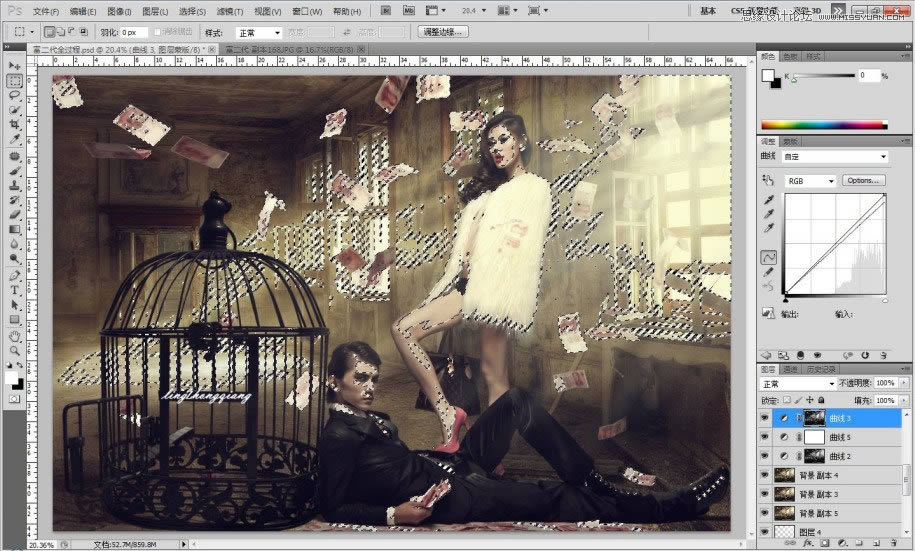The width and height of the screenshot is (915, 551).
Task: Add a layer mask from Layers footer
Action: click(825, 544)
